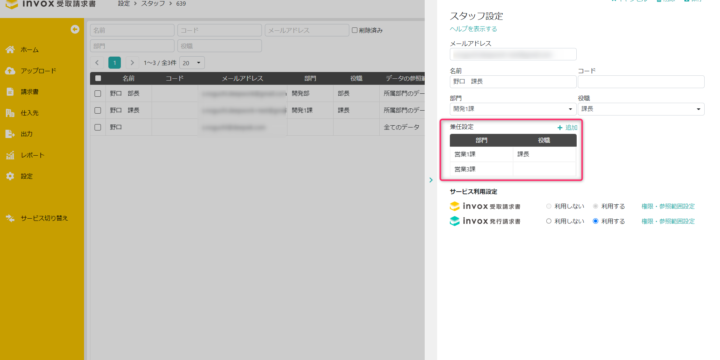720x360 pixels.
Task: Go to ホーム in the sidebar
Action: click(29, 50)
